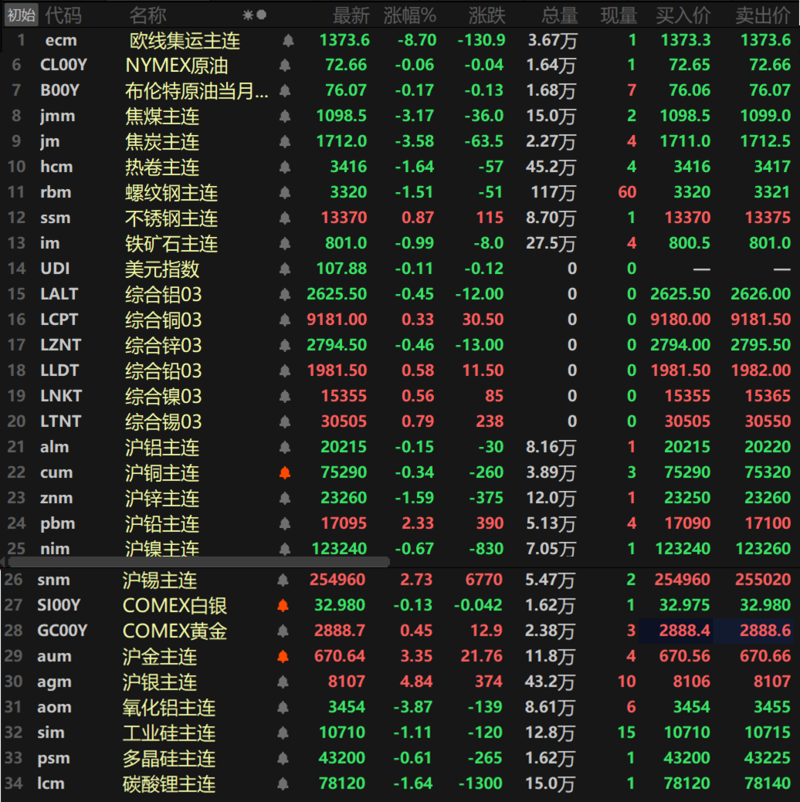Click the bell icon for 综合铜03
800x802 pixels.
point(285,320)
